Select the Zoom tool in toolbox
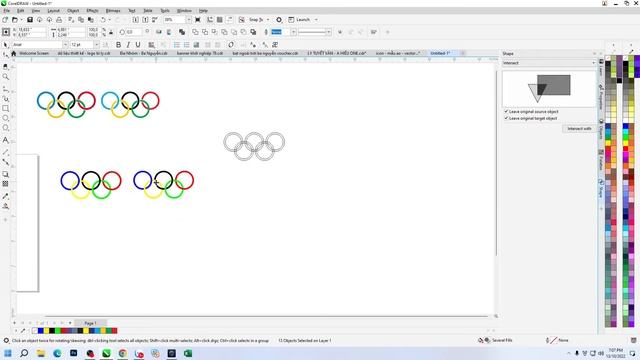 coord(6,77)
